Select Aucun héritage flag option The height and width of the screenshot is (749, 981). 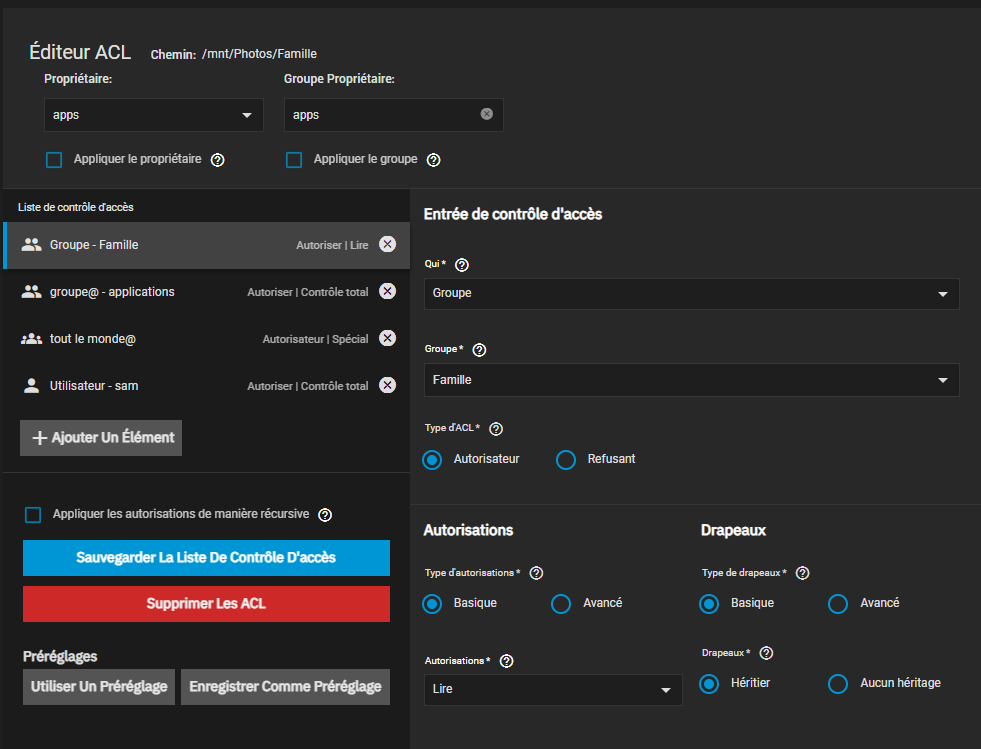pyautogui.click(x=838, y=684)
